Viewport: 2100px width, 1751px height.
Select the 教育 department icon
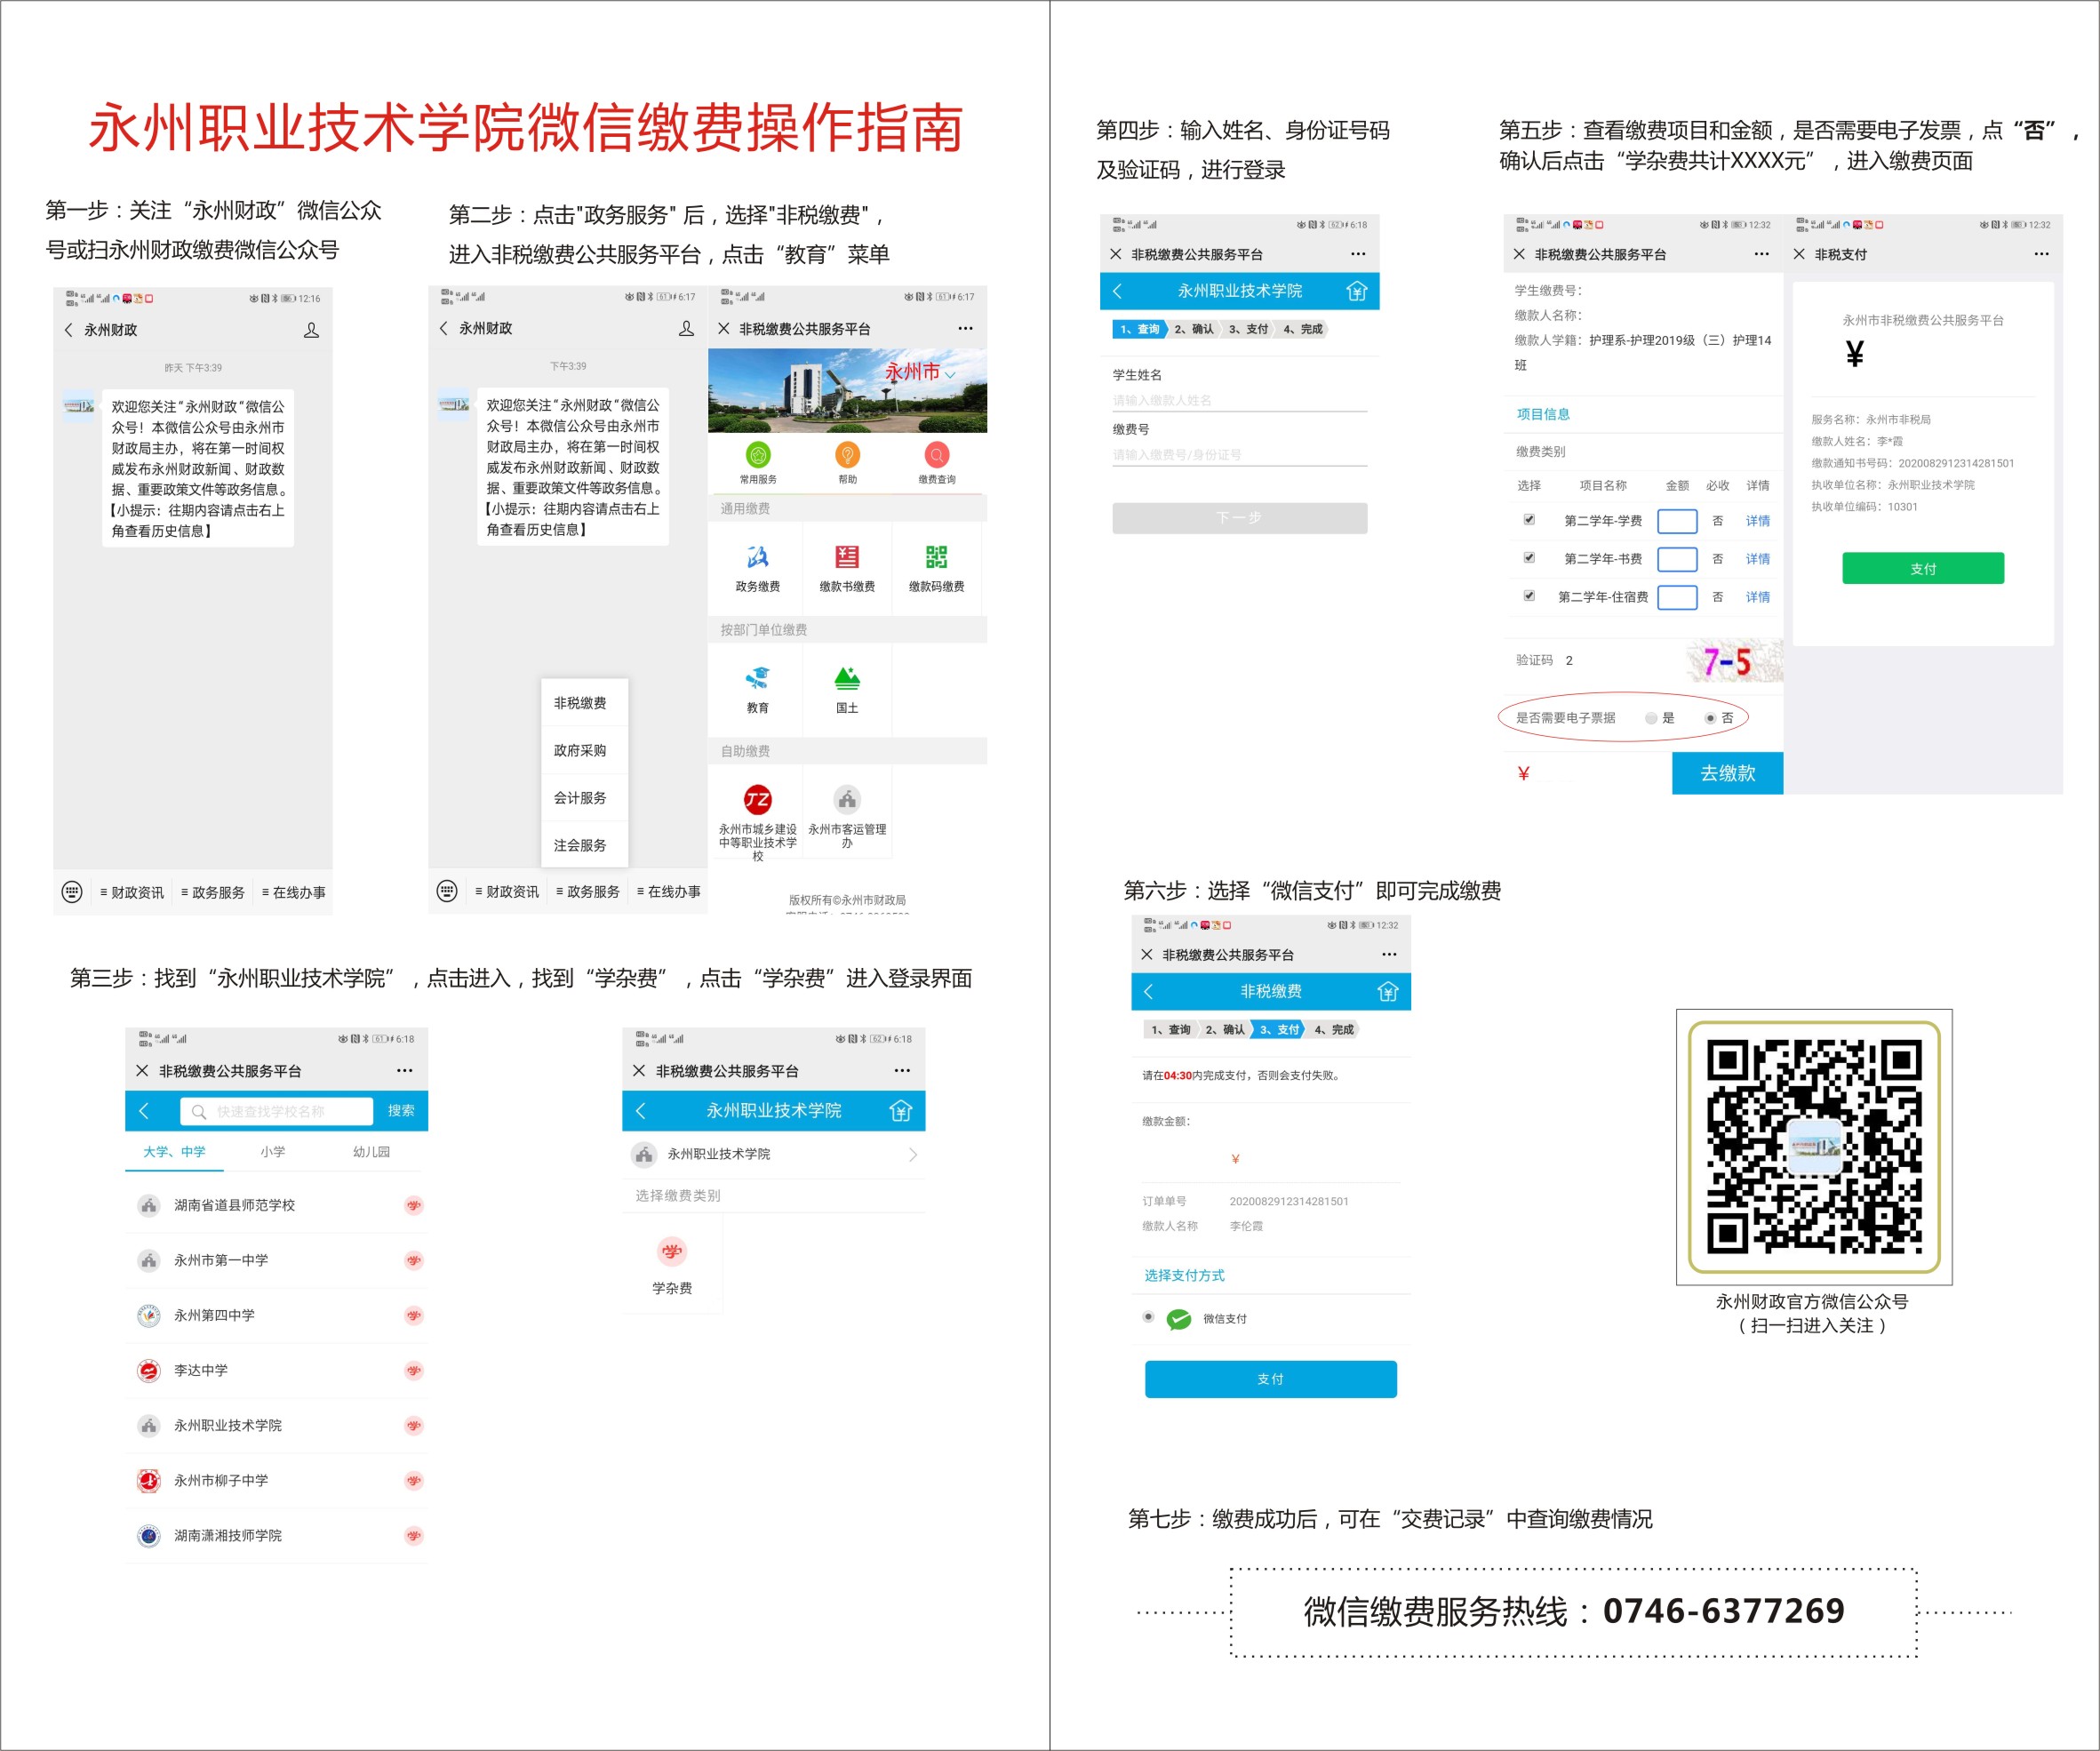[x=757, y=679]
